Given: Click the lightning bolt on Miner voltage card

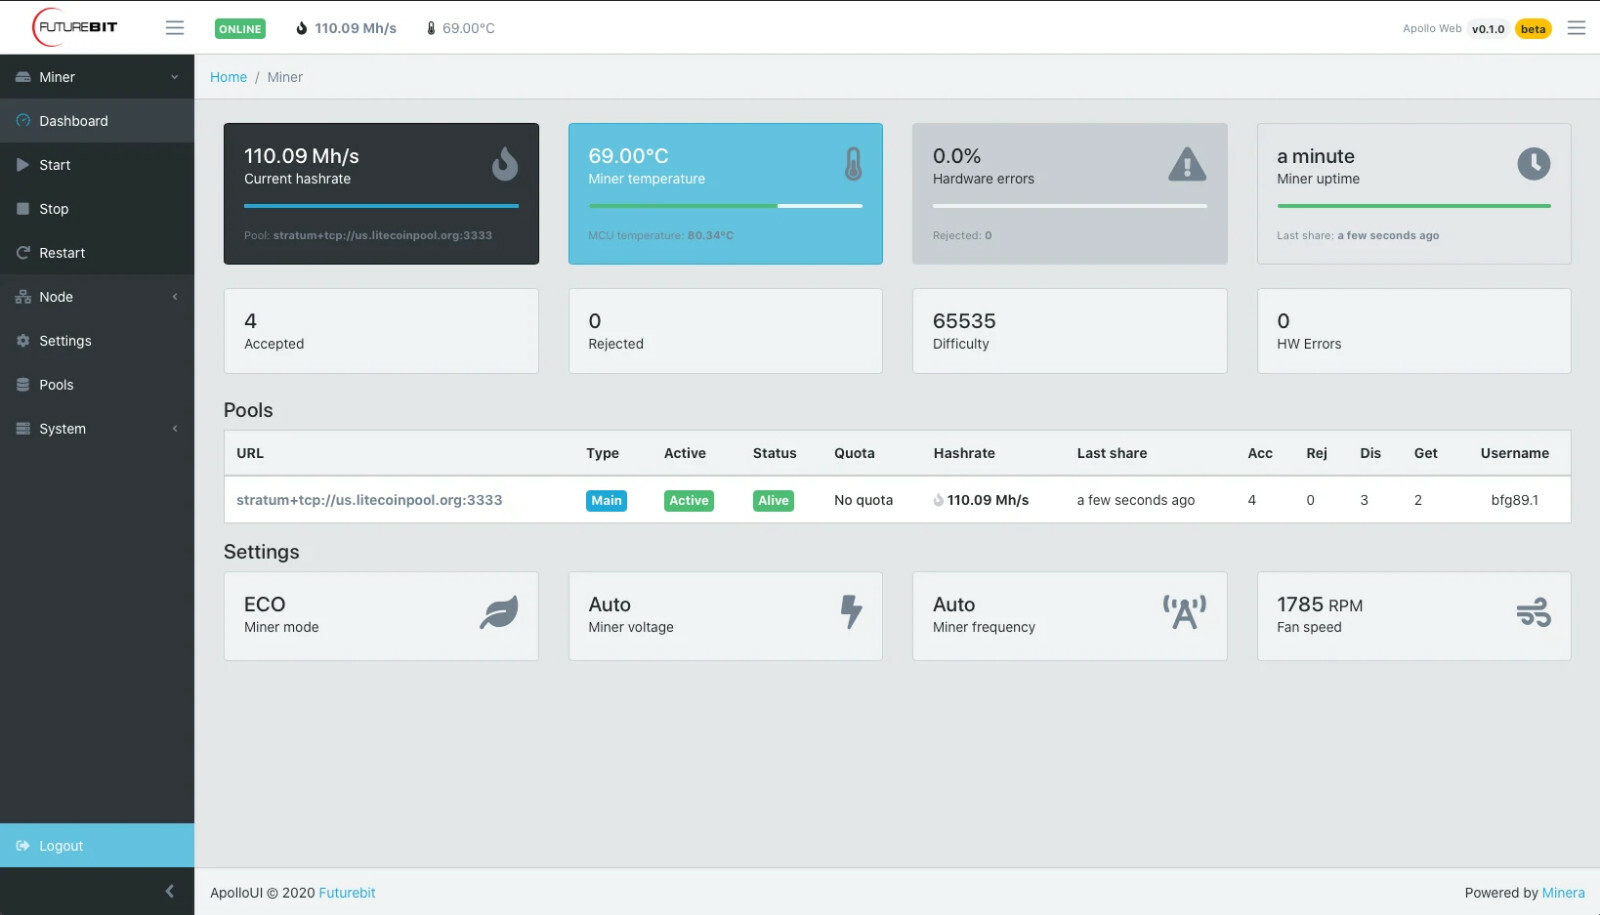Looking at the screenshot, I should [851, 611].
